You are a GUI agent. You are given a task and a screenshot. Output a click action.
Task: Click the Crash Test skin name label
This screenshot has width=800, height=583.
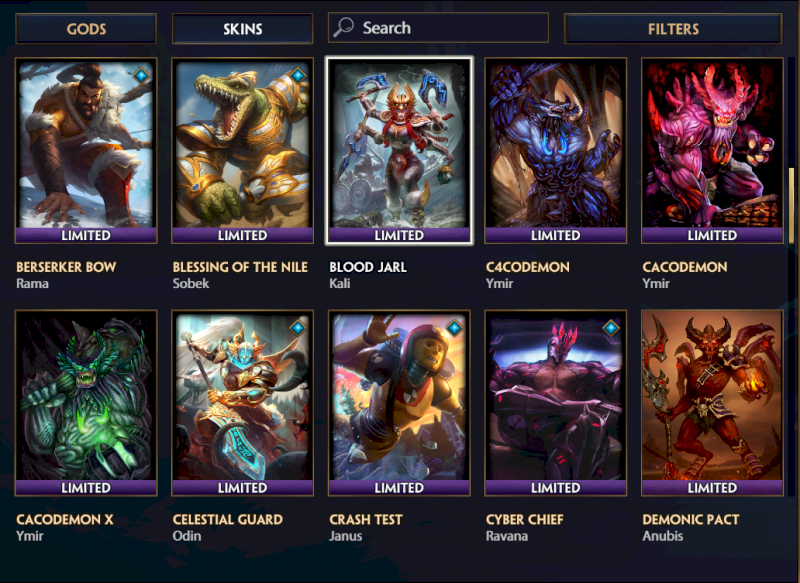tap(366, 519)
